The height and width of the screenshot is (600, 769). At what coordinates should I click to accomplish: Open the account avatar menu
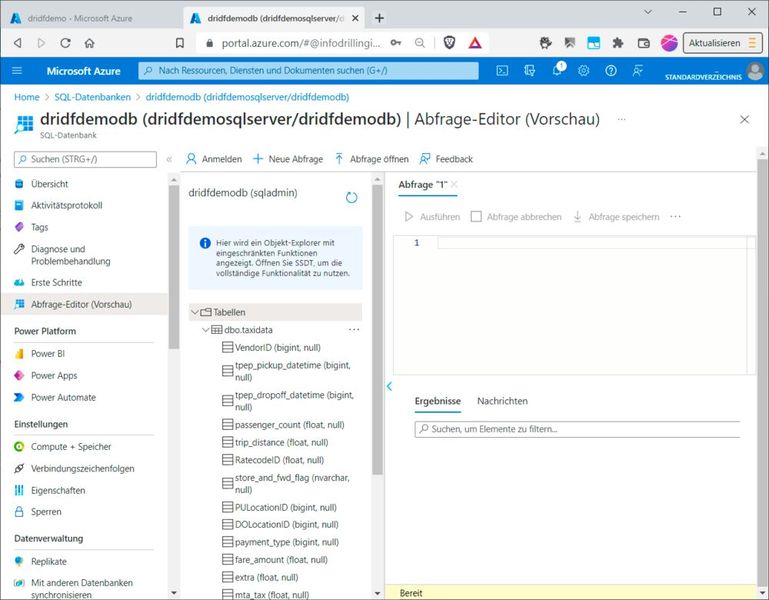755,71
